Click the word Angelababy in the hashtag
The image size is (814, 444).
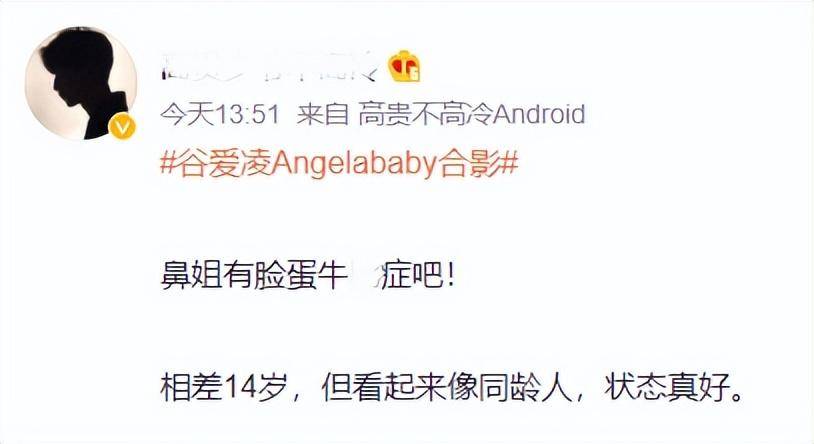click(x=356, y=165)
